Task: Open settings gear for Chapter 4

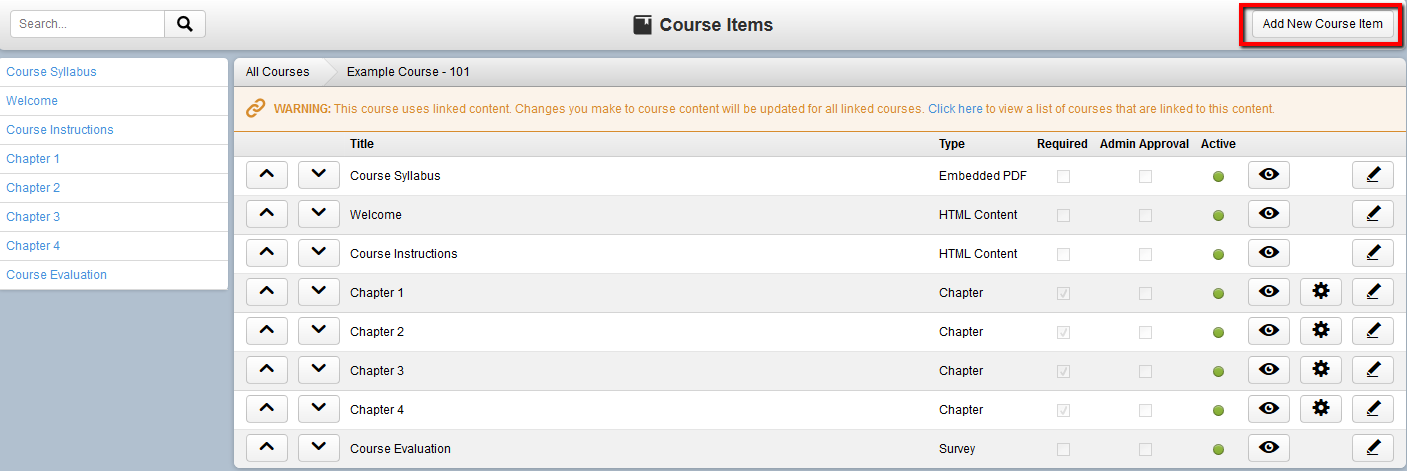Action: click(1321, 409)
